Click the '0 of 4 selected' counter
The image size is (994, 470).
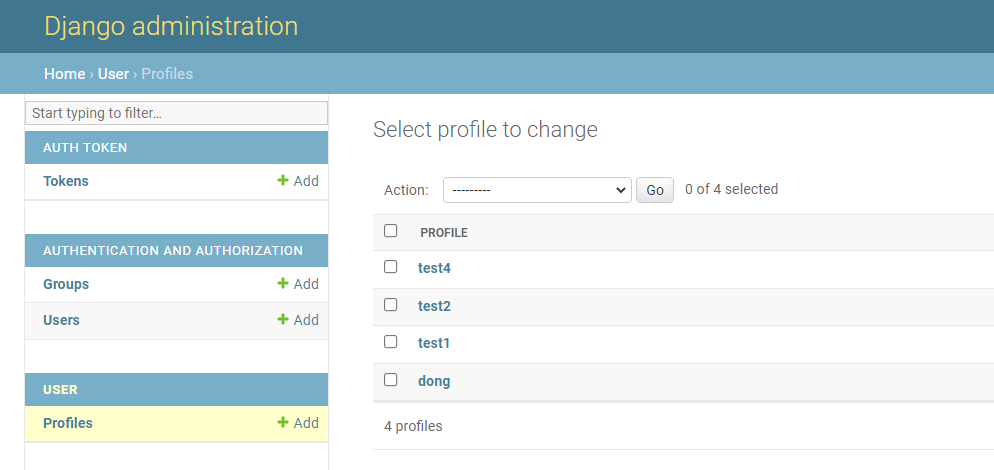[x=732, y=189]
